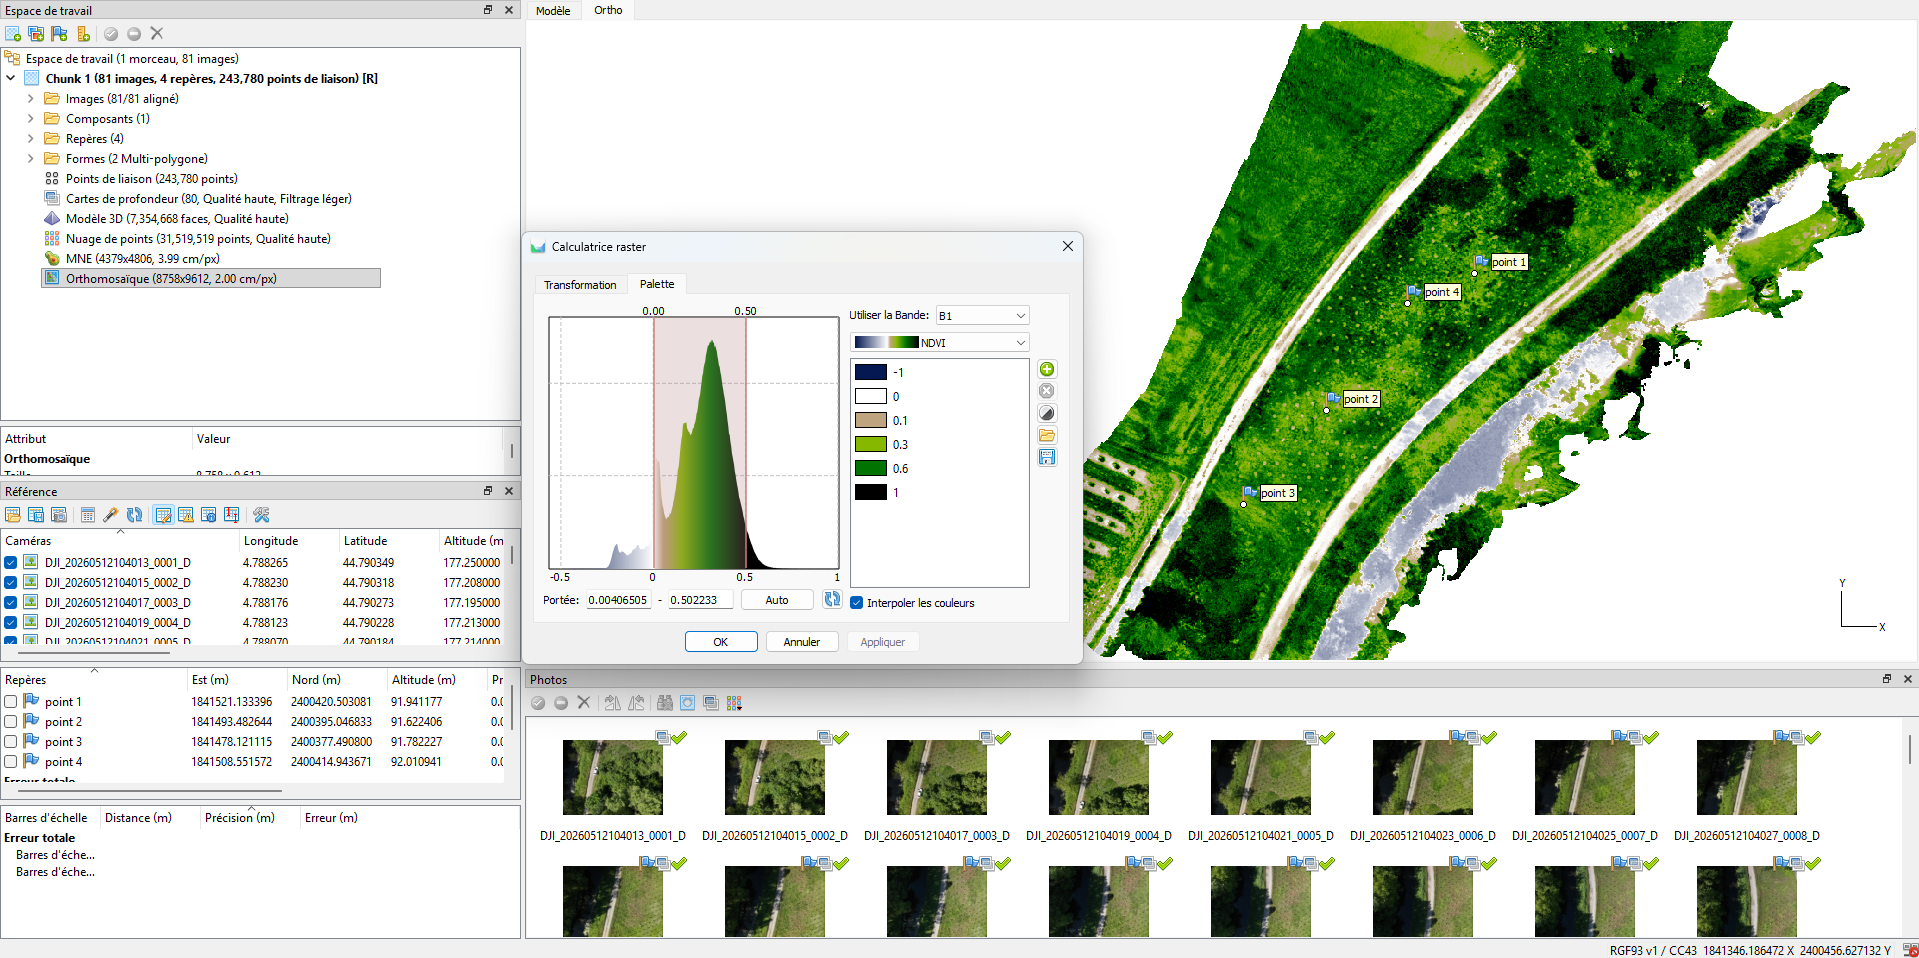Check the point 2 marker checkbox
This screenshot has width=1919, height=958.
click(x=11, y=722)
